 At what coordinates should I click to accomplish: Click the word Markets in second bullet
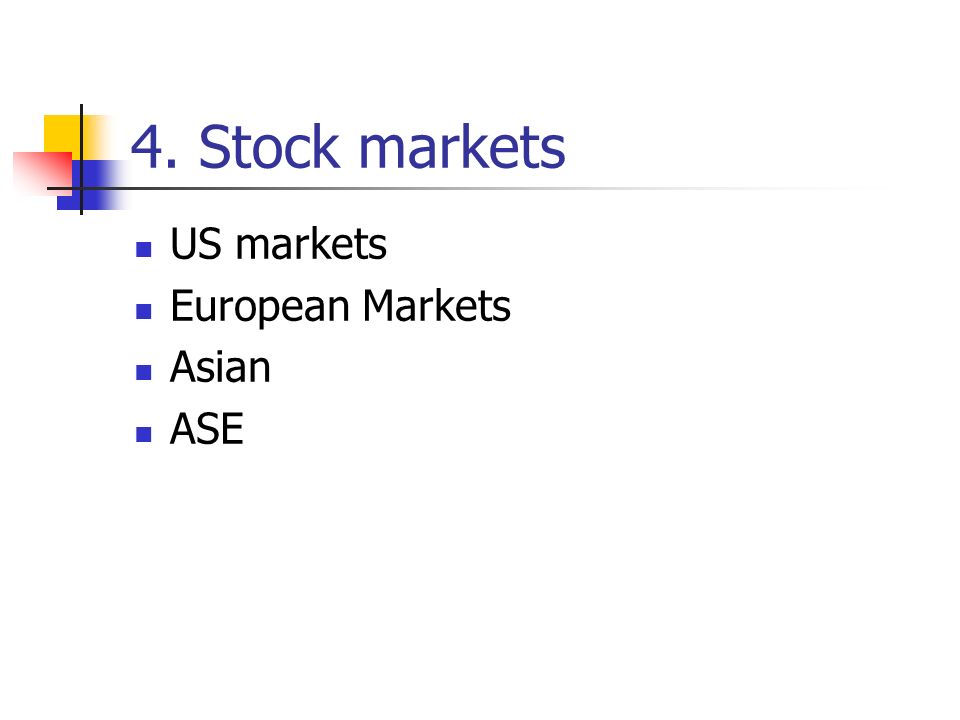click(x=437, y=306)
